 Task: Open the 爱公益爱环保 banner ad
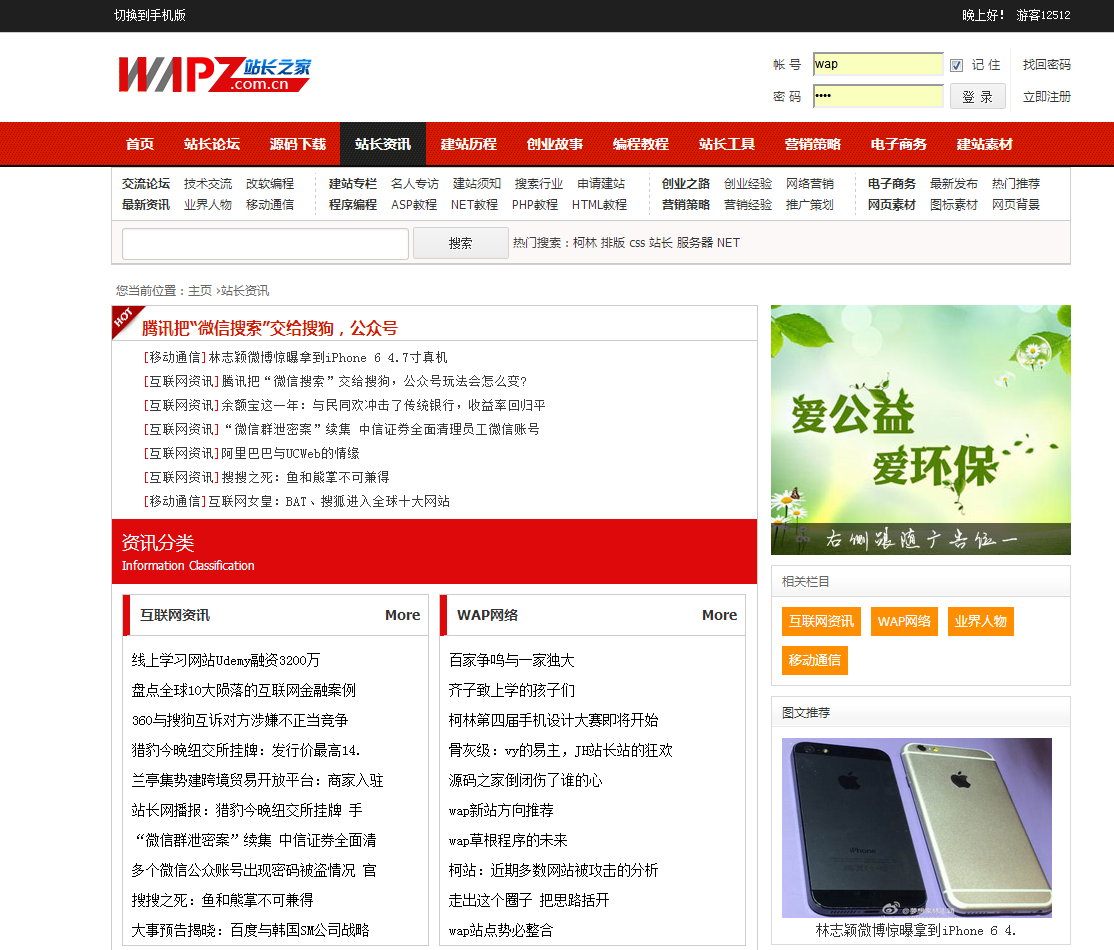point(920,429)
